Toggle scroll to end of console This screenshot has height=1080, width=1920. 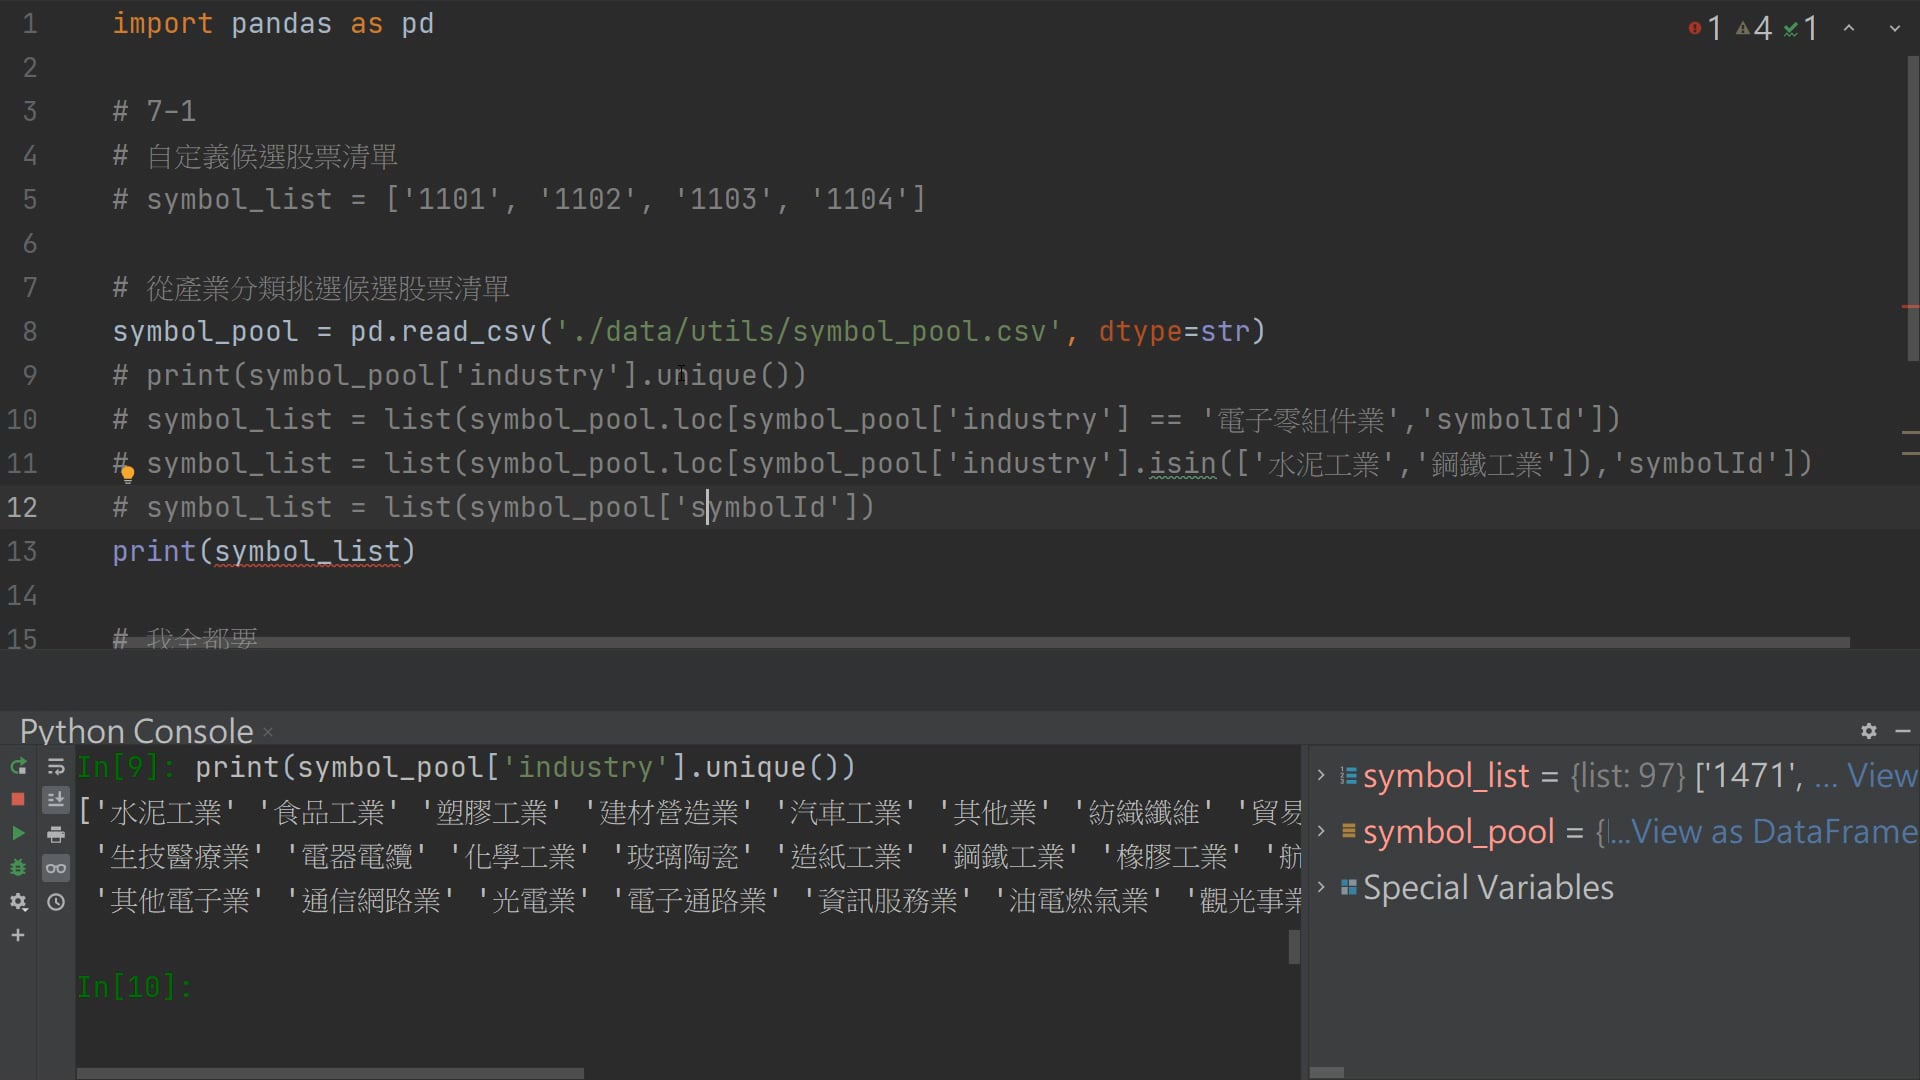click(x=56, y=800)
